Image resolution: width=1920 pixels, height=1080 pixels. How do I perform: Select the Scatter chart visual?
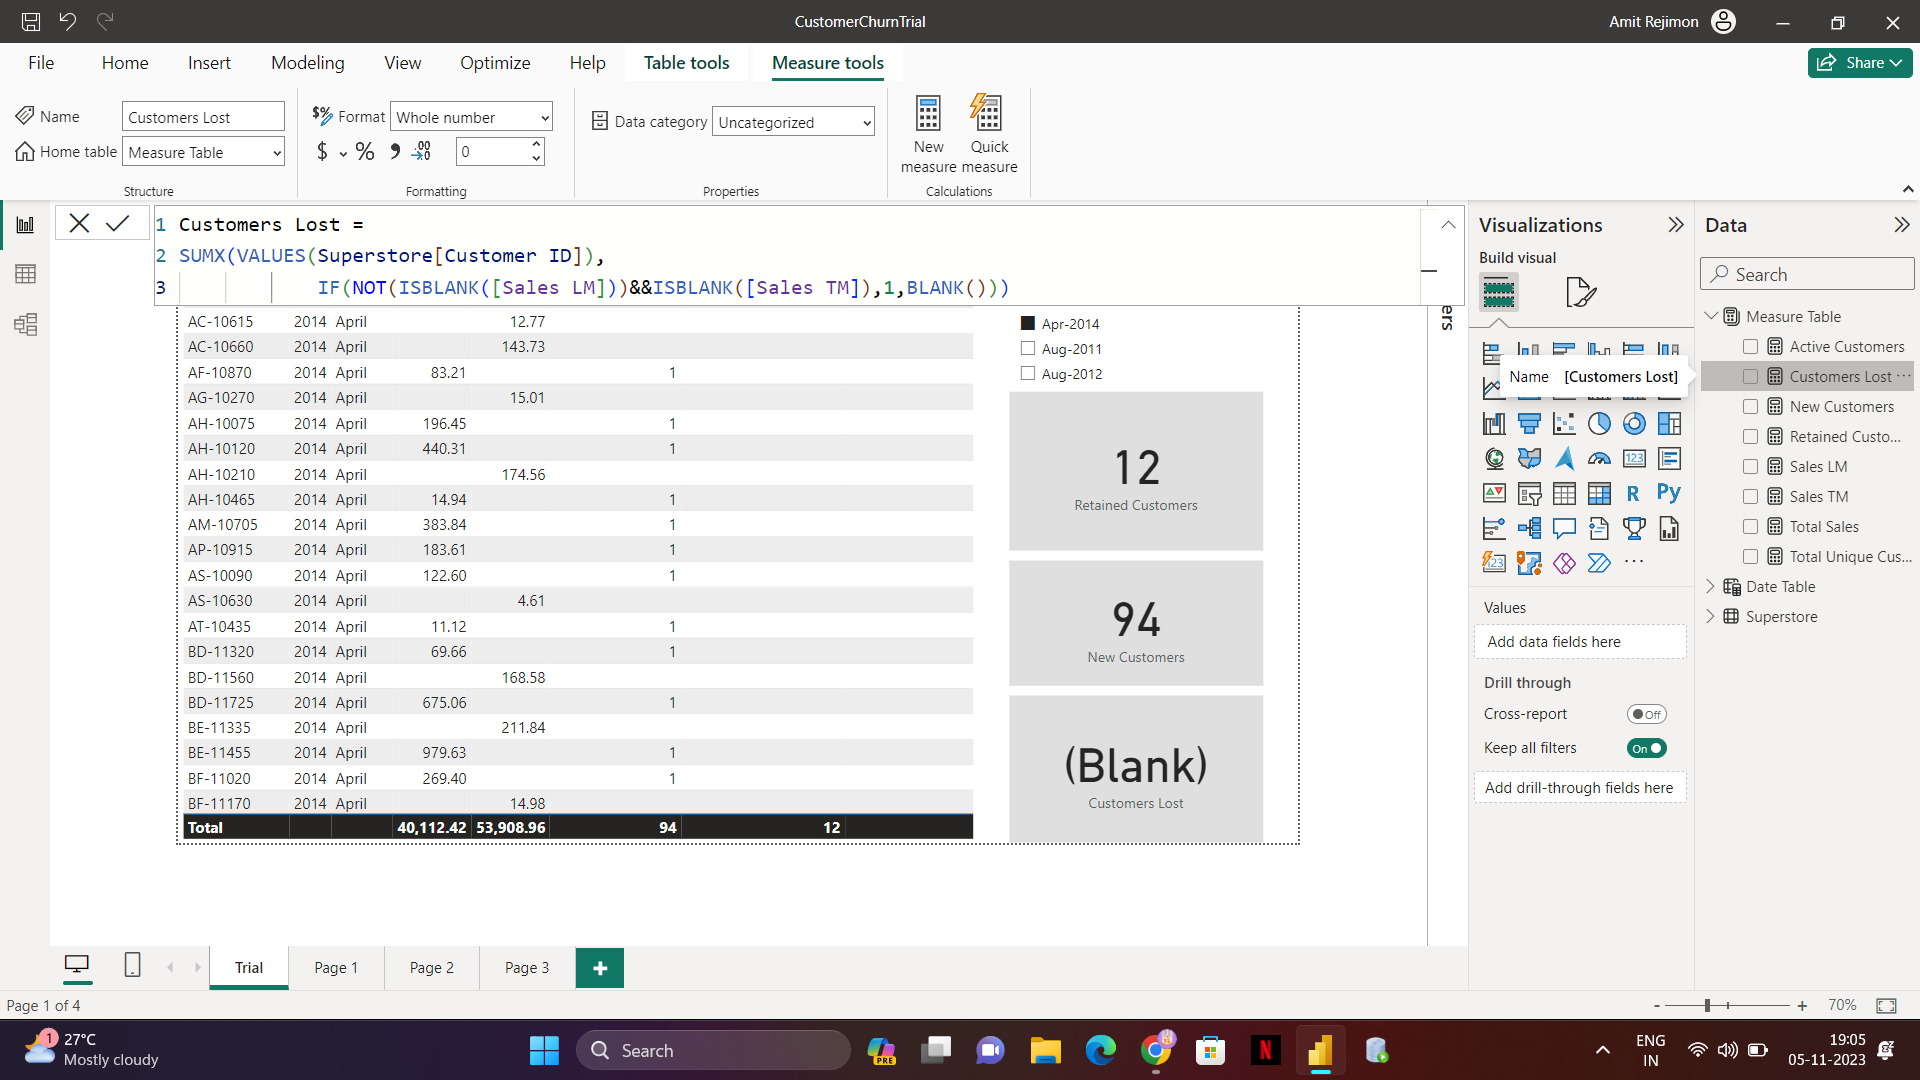click(x=1564, y=424)
